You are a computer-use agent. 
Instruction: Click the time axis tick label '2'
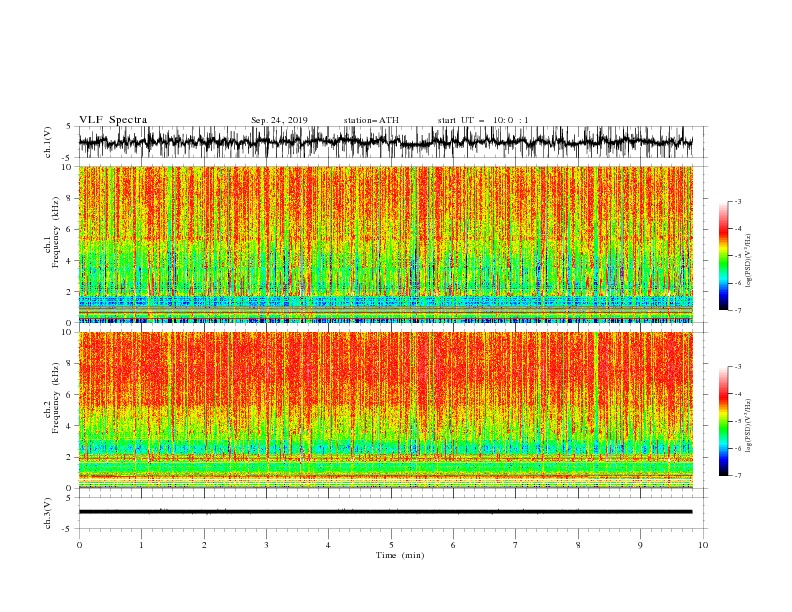click(204, 545)
